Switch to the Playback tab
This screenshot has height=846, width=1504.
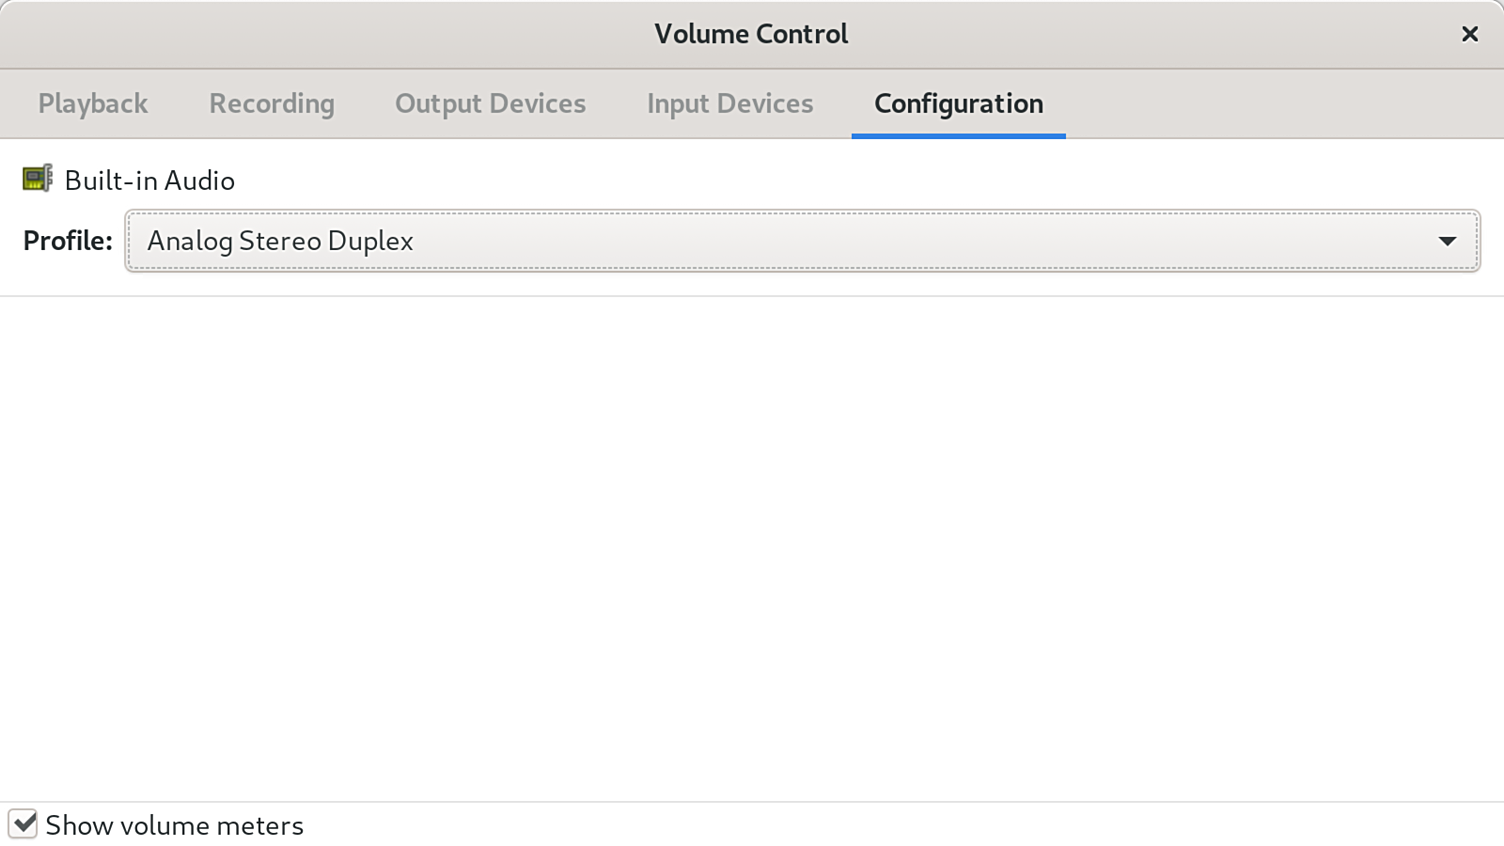(x=93, y=104)
